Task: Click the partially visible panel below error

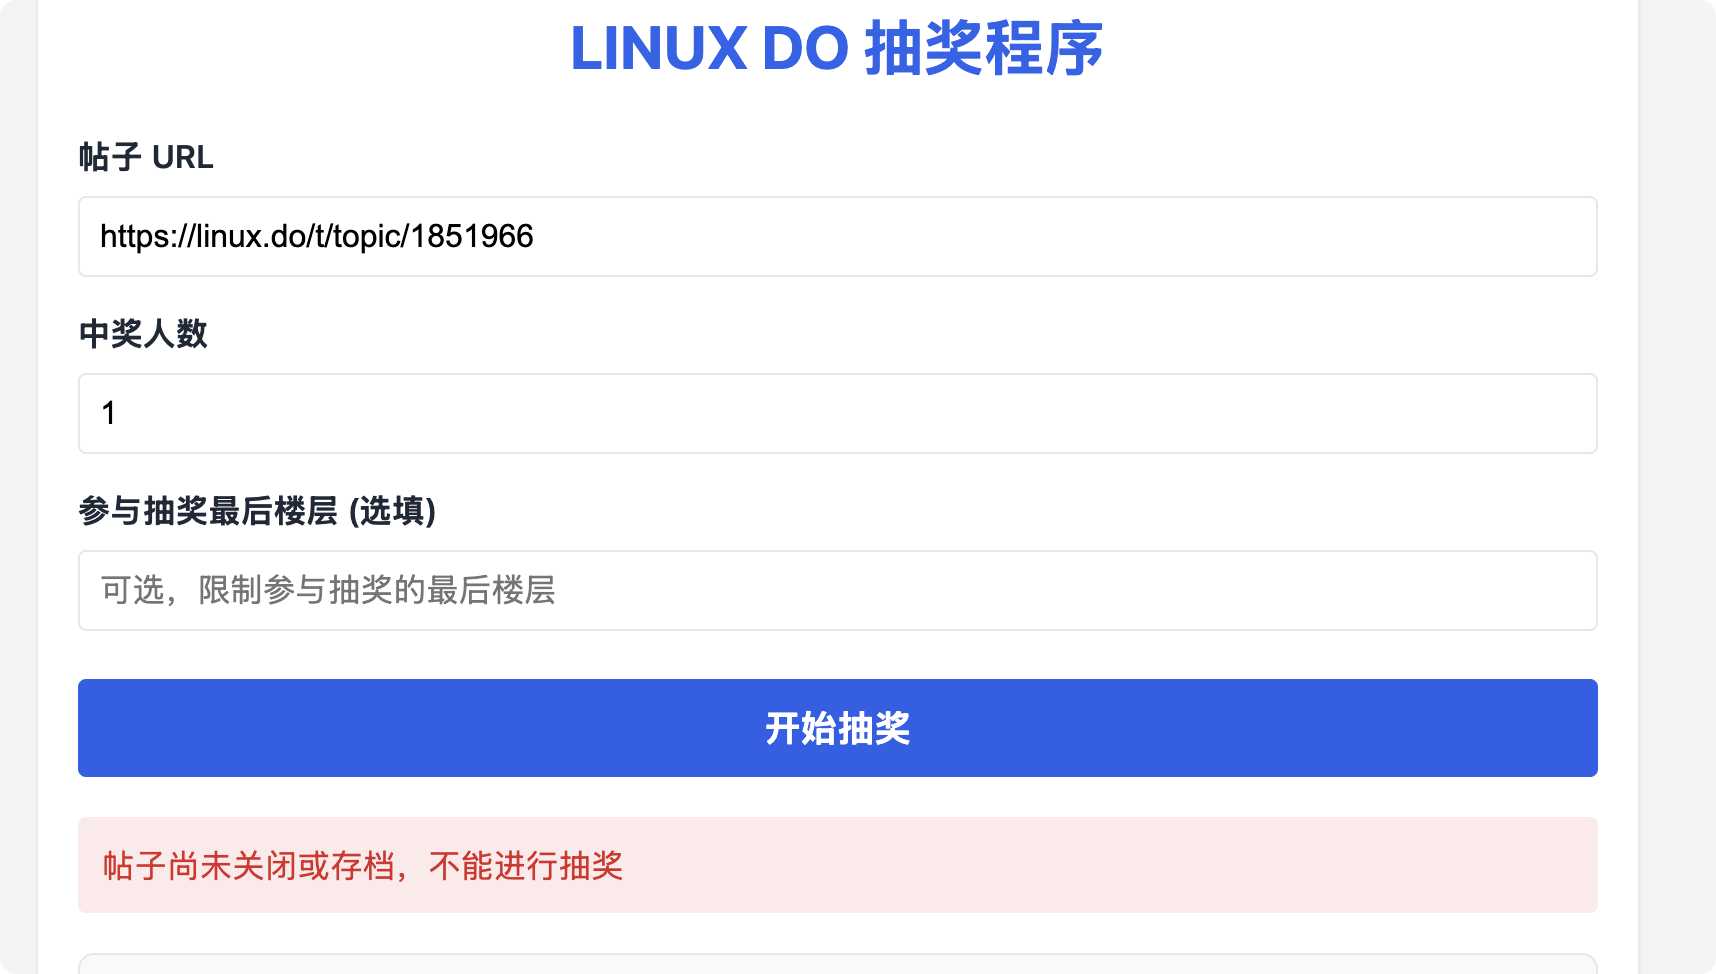Action: (x=838, y=964)
